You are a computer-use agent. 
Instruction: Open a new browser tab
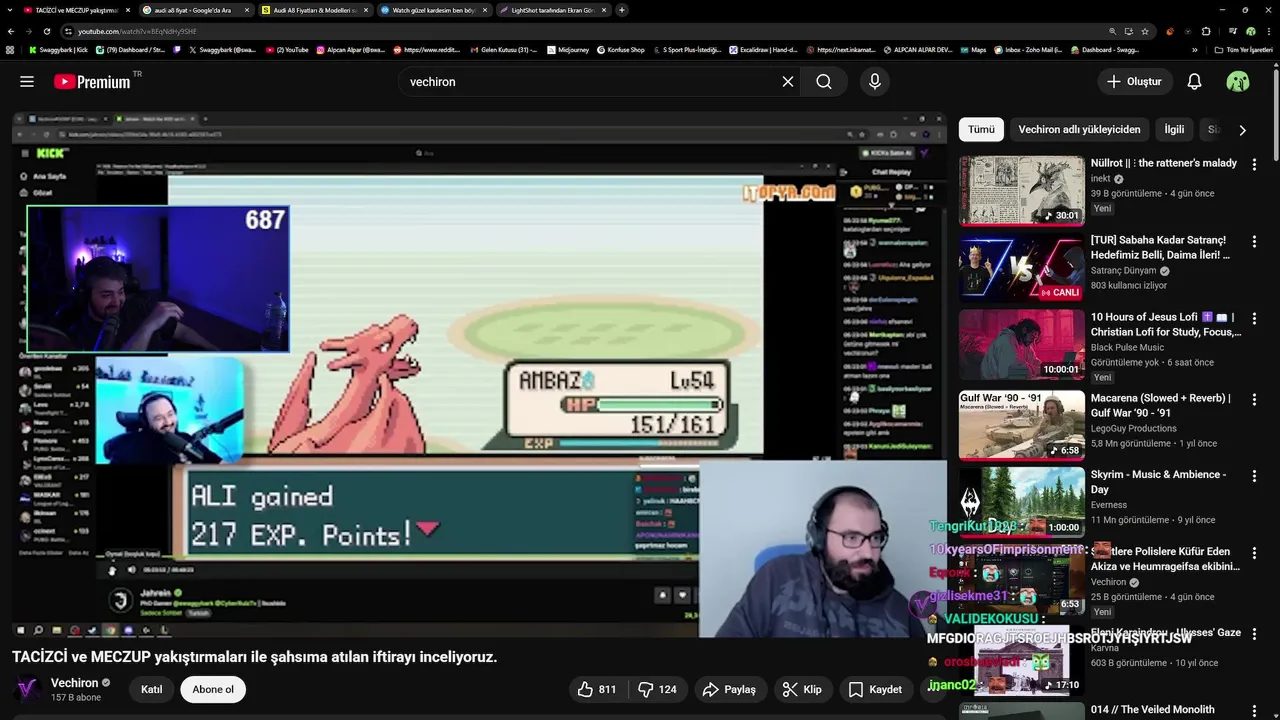pyautogui.click(x=622, y=10)
